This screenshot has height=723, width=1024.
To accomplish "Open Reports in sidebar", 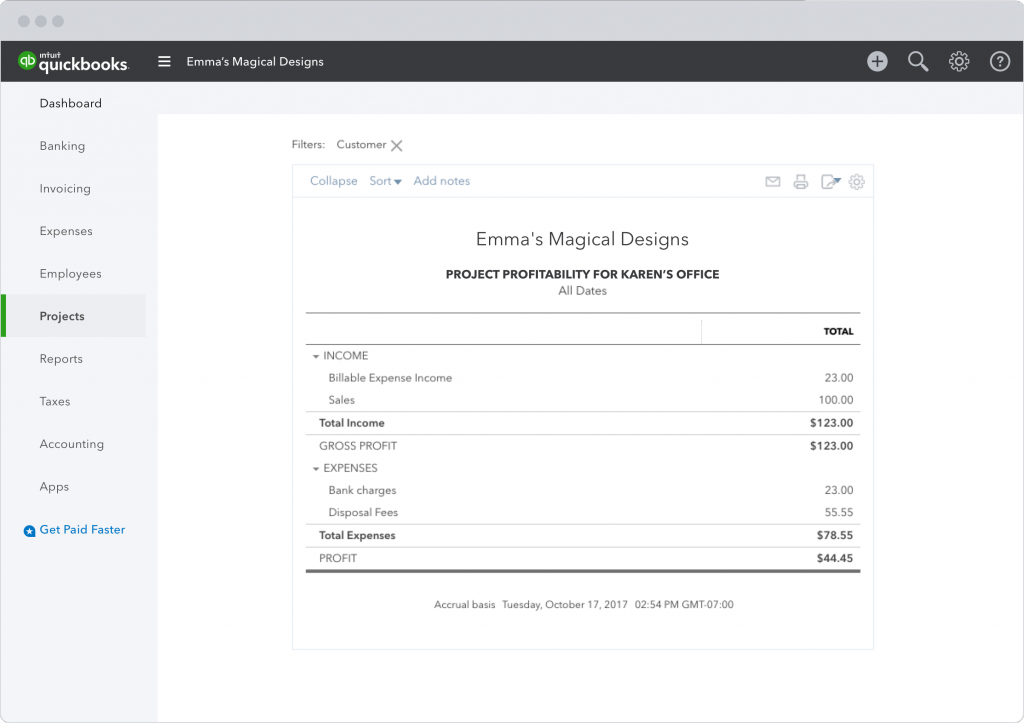I will click(61, 359).
